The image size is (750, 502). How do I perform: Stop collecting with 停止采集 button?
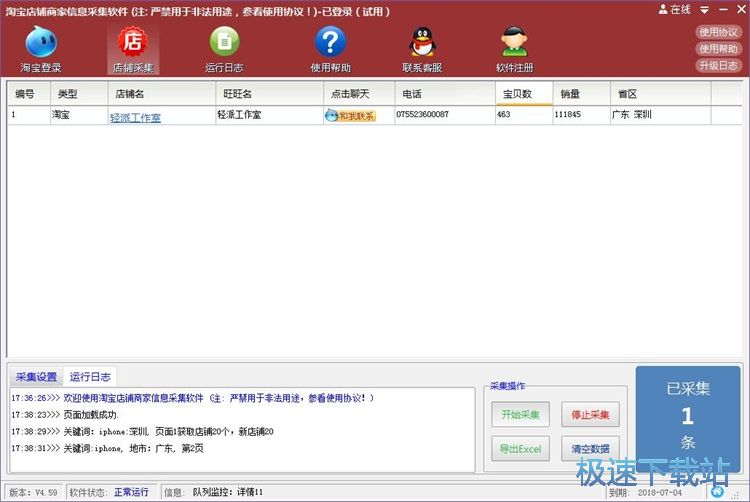click(x=590, y=415)
